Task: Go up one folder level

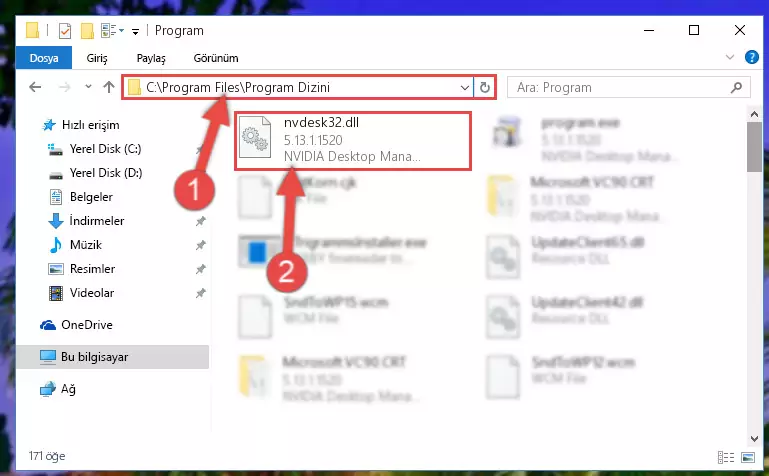Action: point(108,87)
